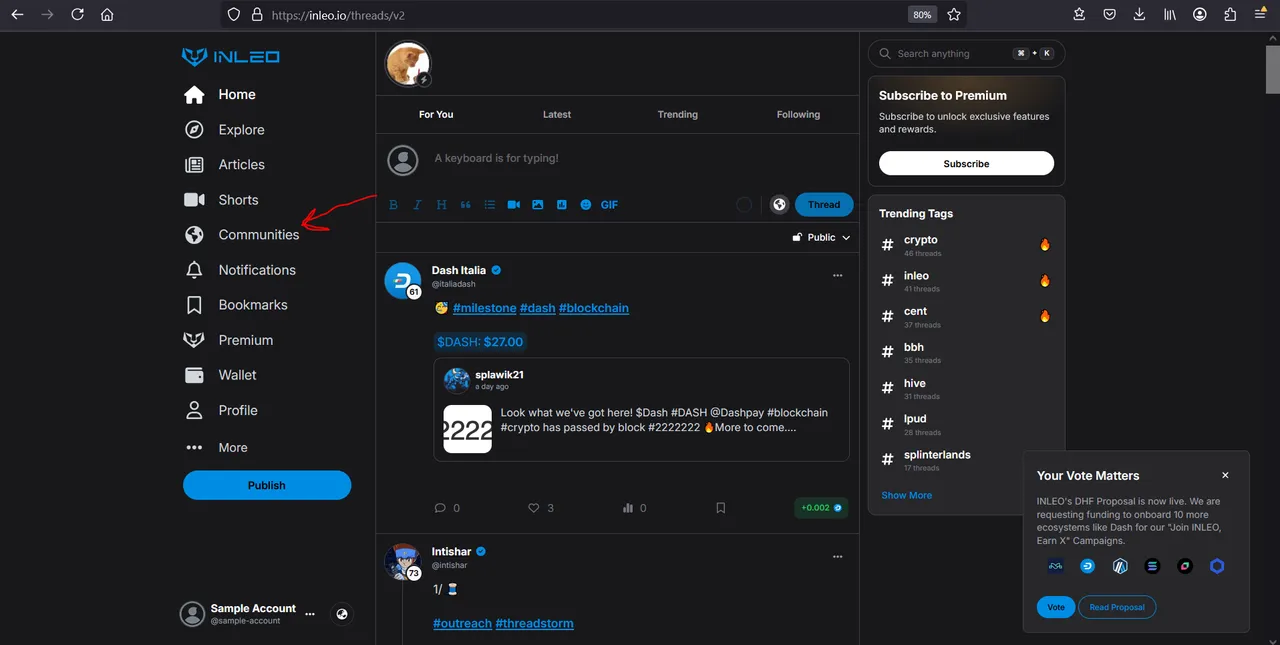The height and width of the screenshot is (645, 1280).
Task: Open the #threadstorm hashtag link
Action: point(535,623)
